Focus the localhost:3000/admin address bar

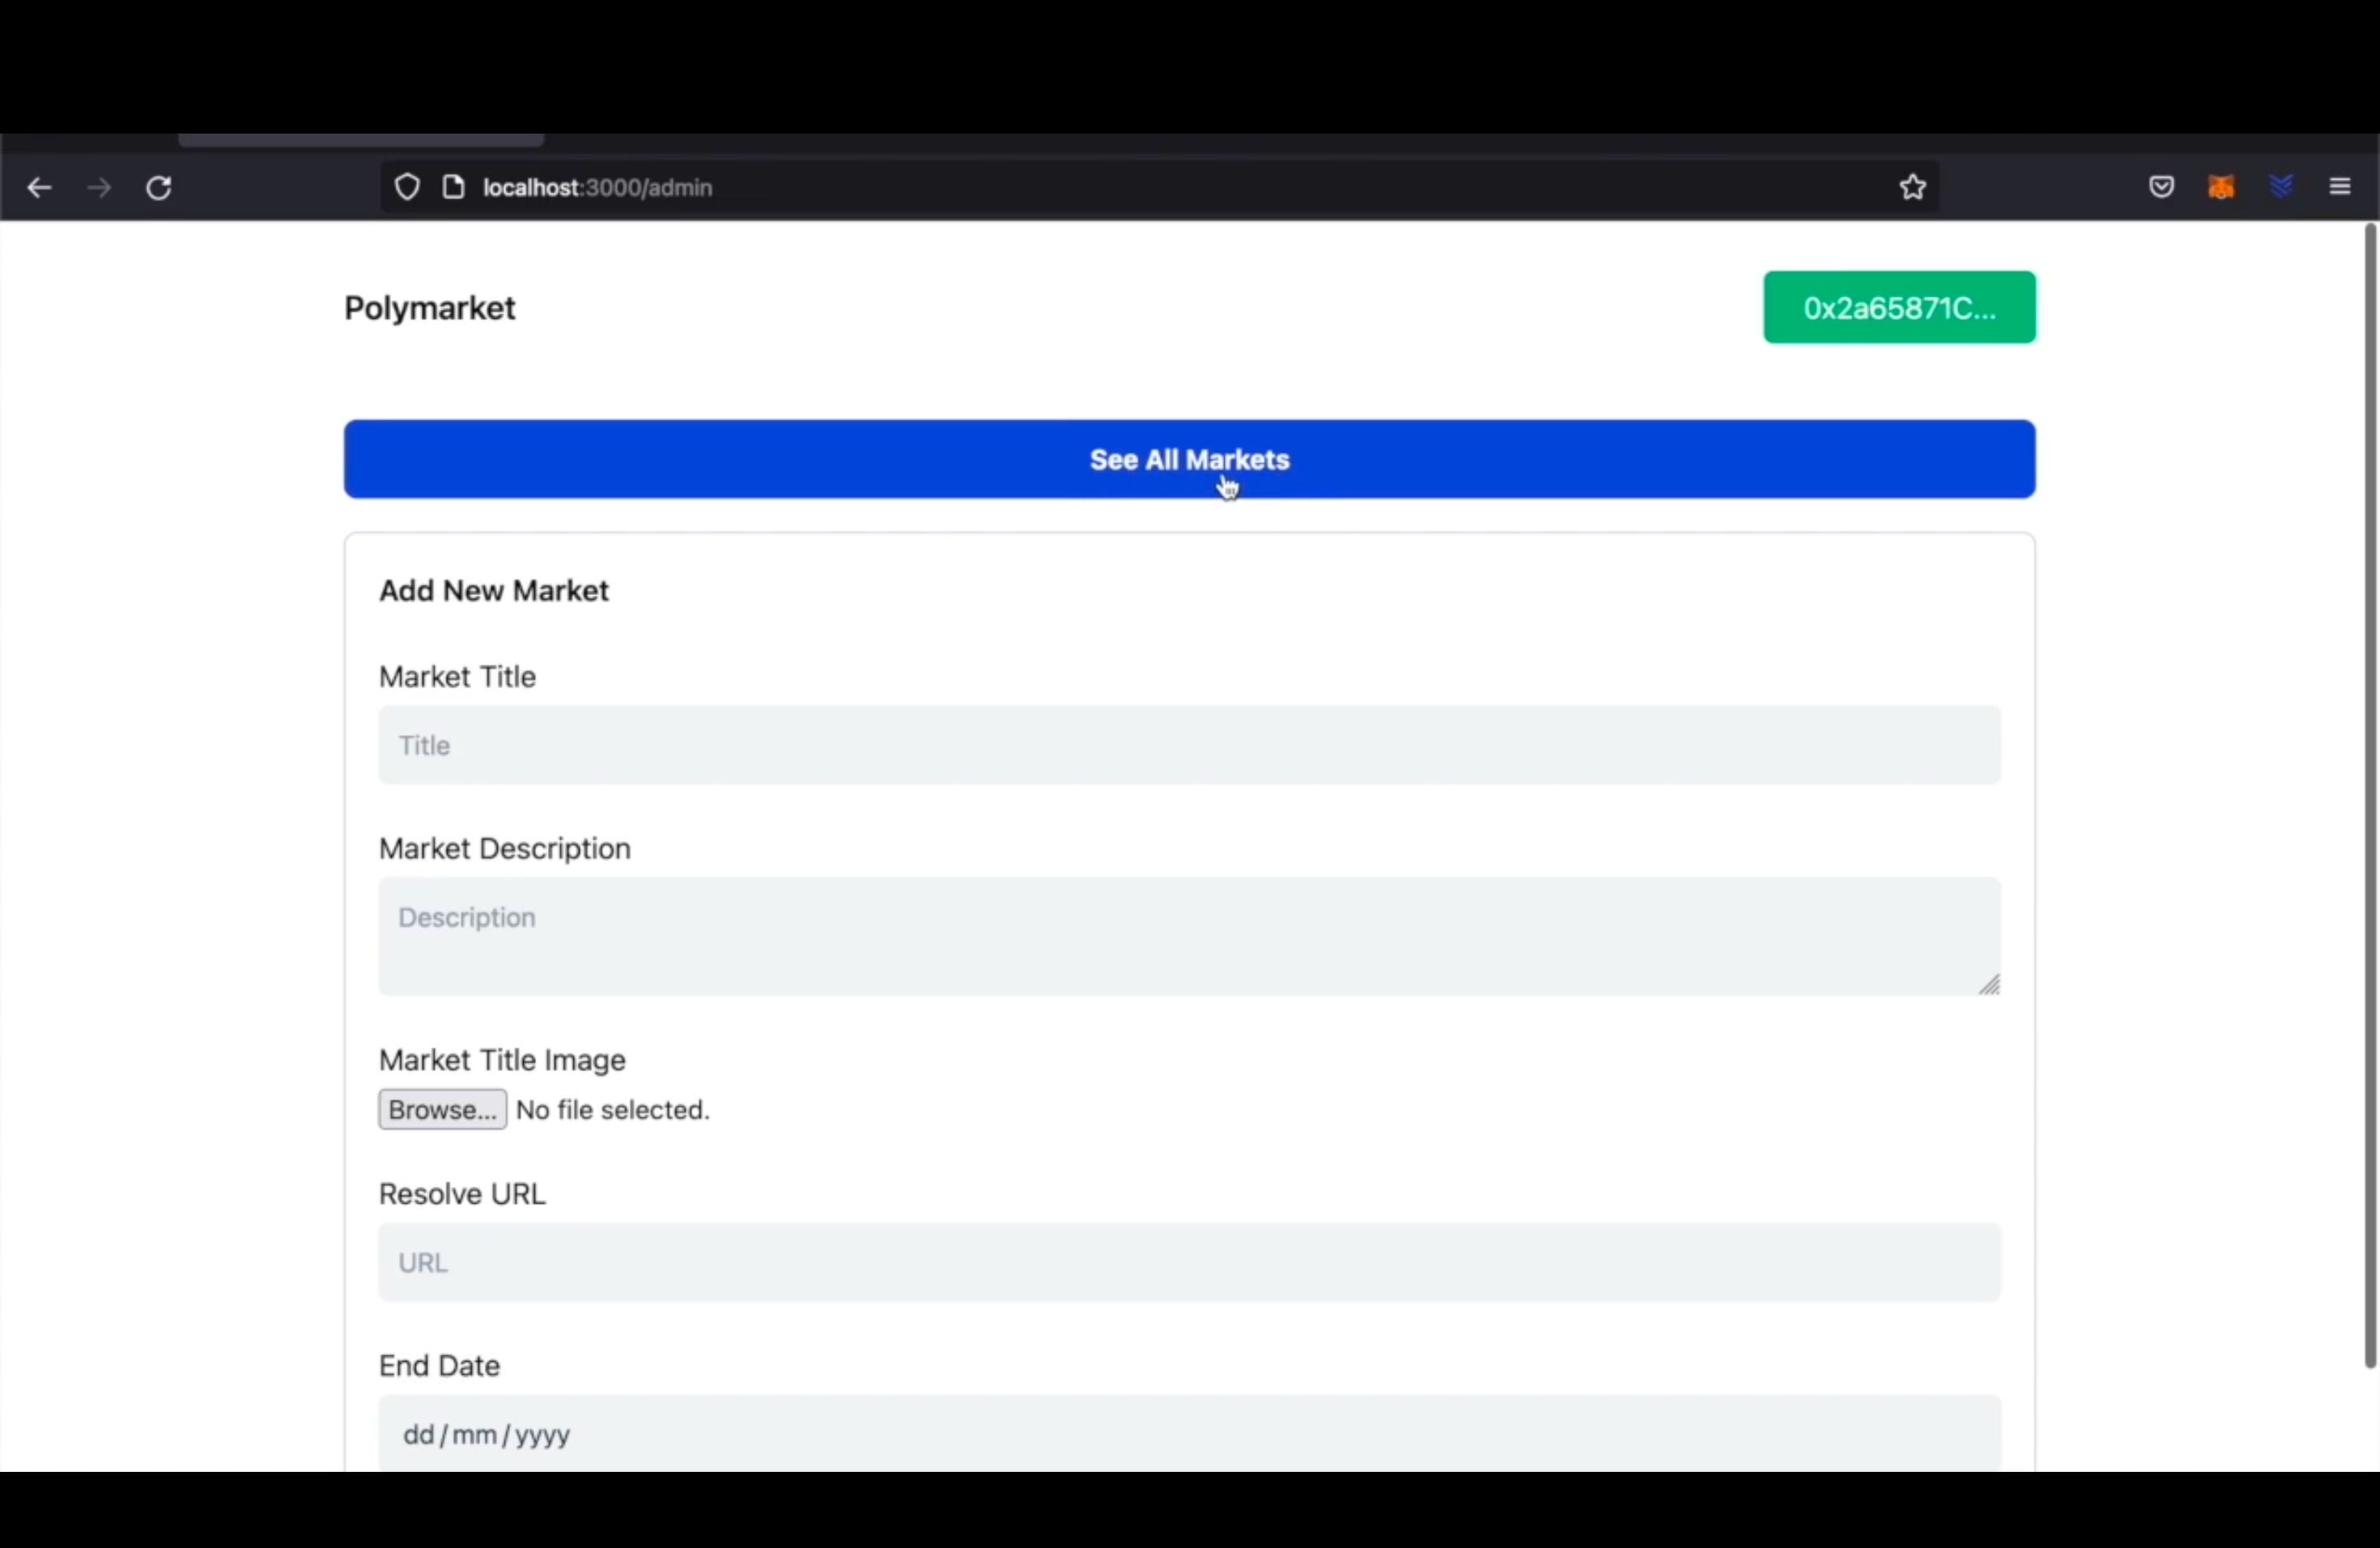tap(1160, 187)
